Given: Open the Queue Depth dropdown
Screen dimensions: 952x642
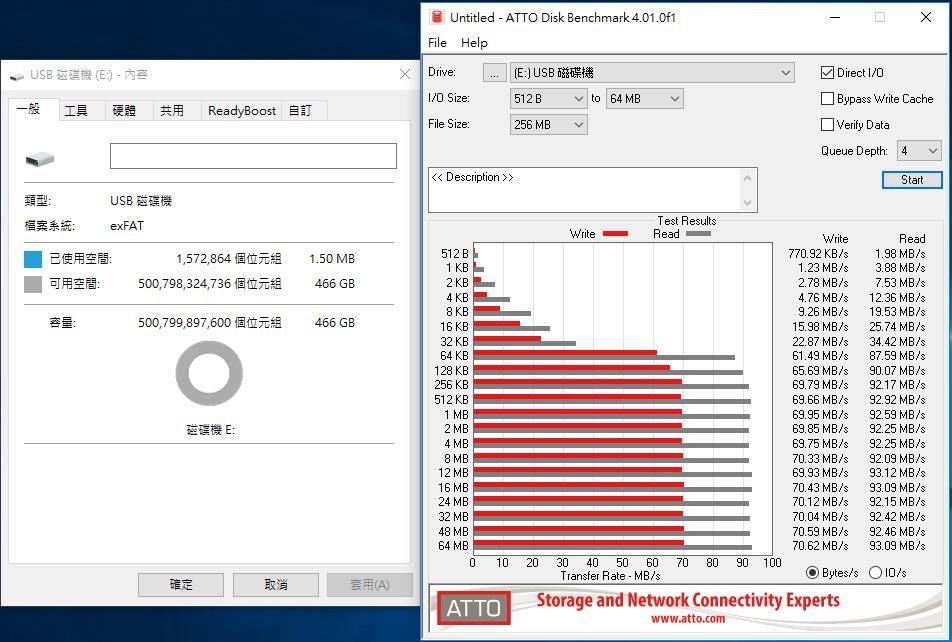Looking at the screenshot, I should (x=919, y=151).
